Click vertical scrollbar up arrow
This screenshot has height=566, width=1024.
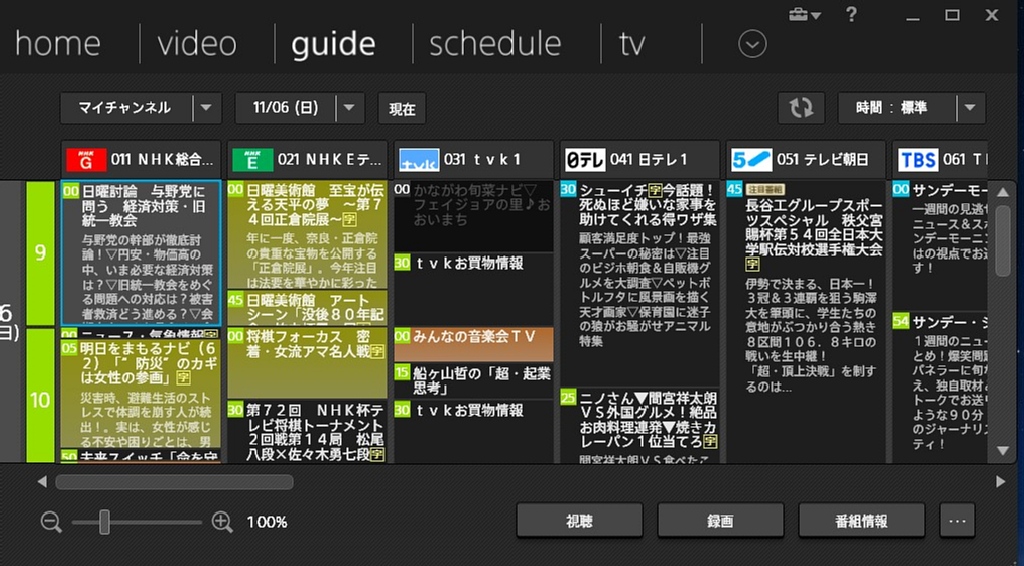(1003, 192)
